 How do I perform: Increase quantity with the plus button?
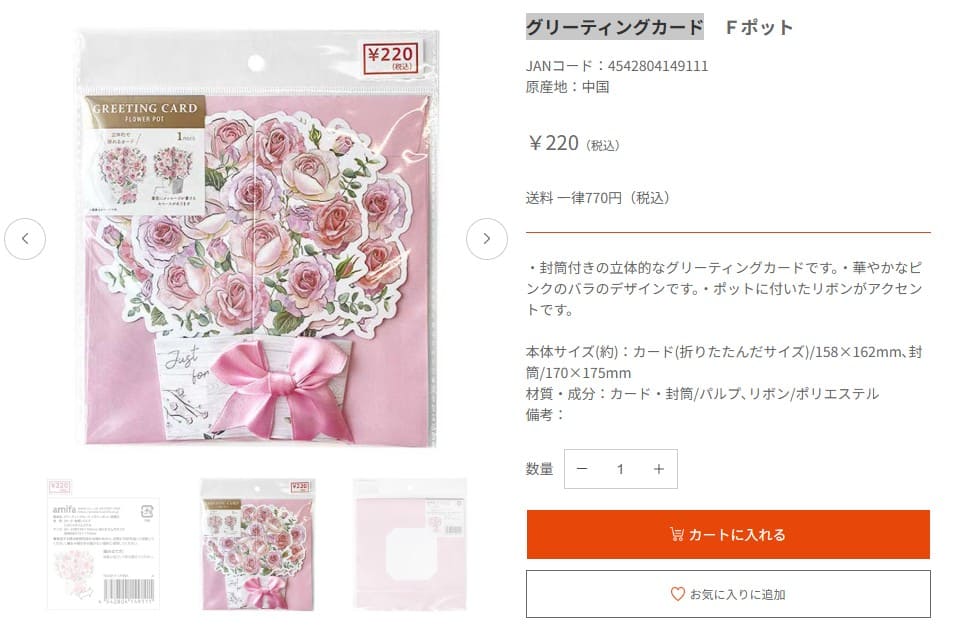click(658, 469)
